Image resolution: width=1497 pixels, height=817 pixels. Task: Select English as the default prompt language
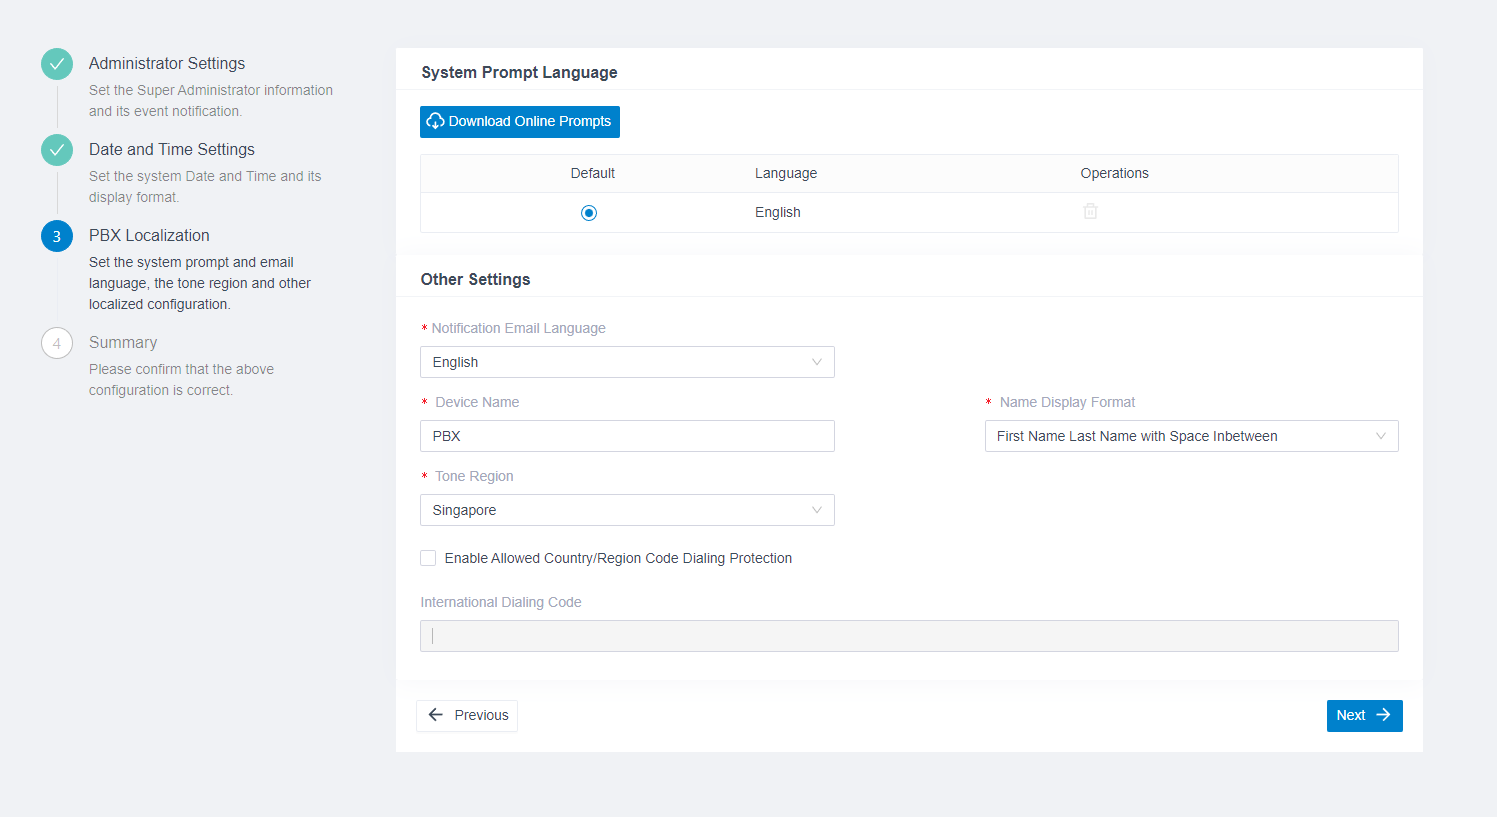click(589, 213)
